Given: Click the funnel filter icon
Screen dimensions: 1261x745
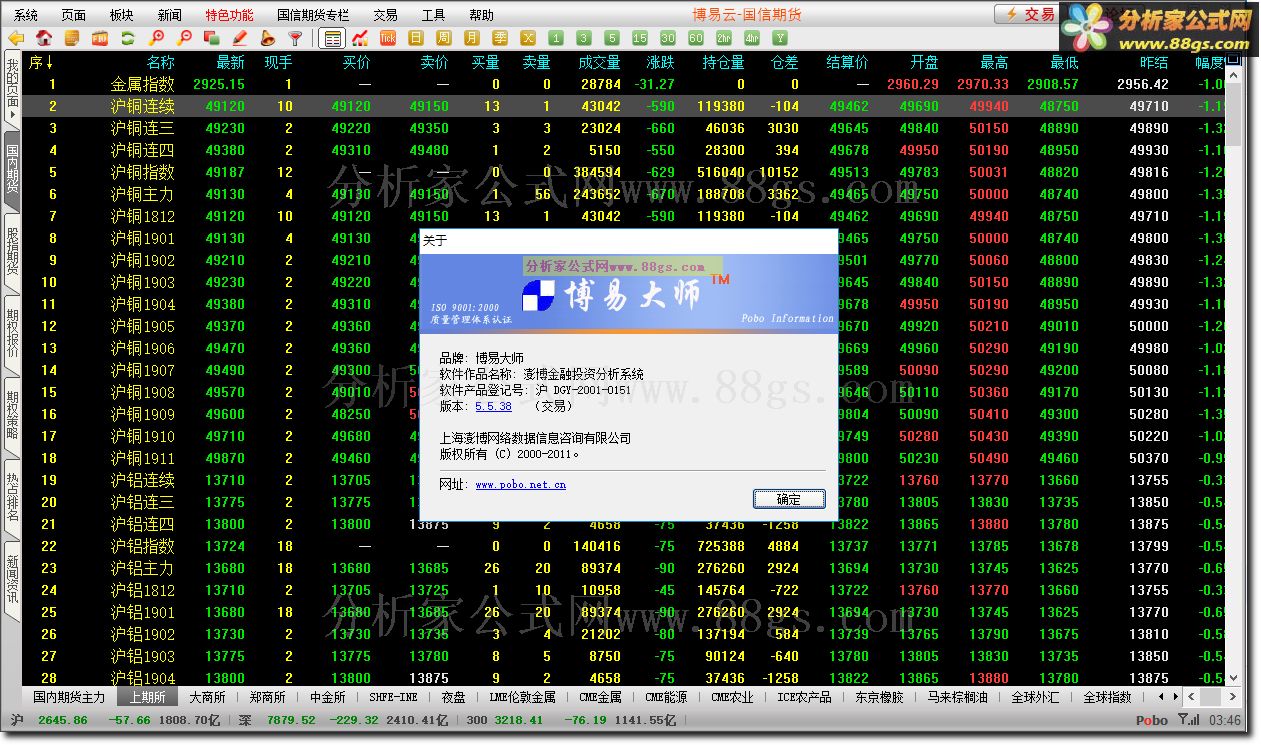Looking at the screenshot, I should click(x=295, y=39).
